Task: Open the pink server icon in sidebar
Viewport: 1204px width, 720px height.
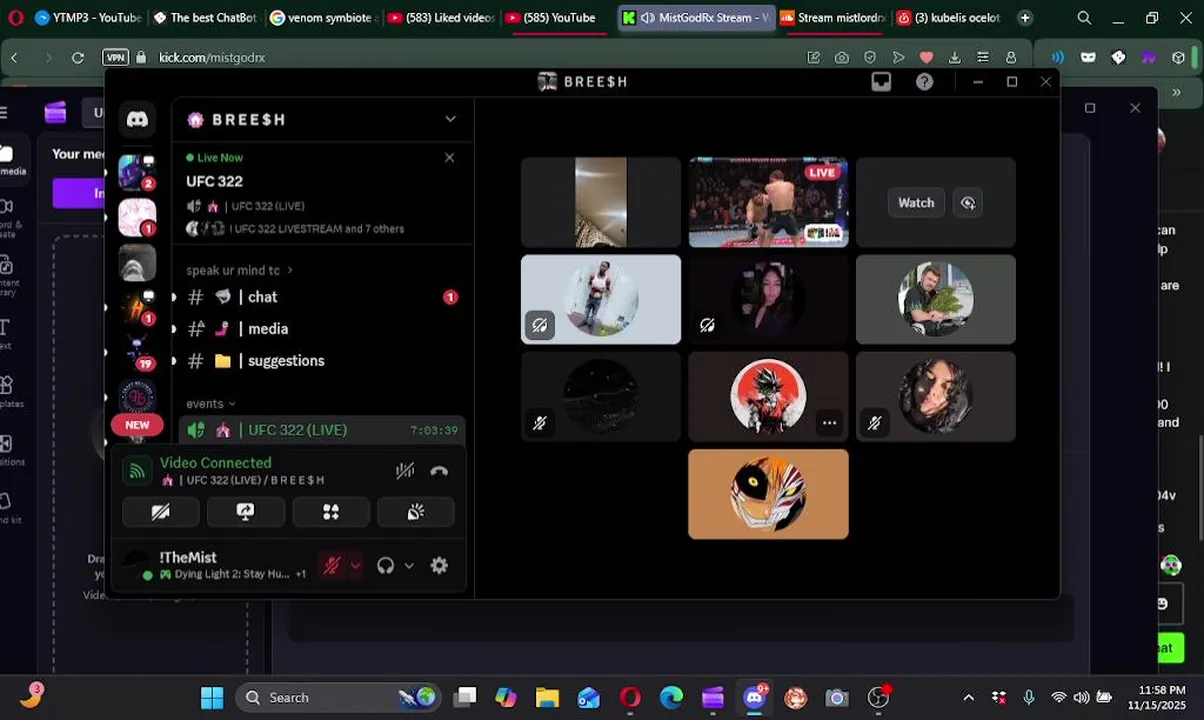Action: point(137,217)
